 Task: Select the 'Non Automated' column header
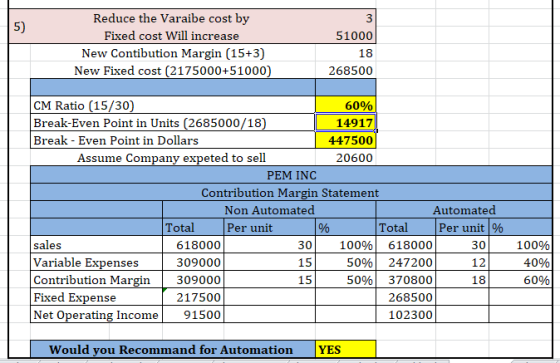tap(269, 210)
